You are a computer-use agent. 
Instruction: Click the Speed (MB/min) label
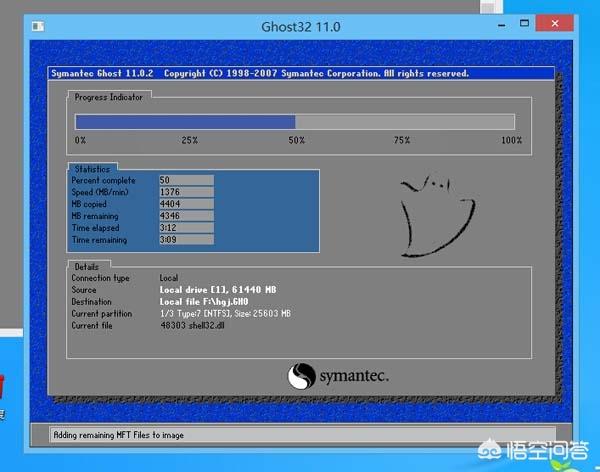point(100,192)
